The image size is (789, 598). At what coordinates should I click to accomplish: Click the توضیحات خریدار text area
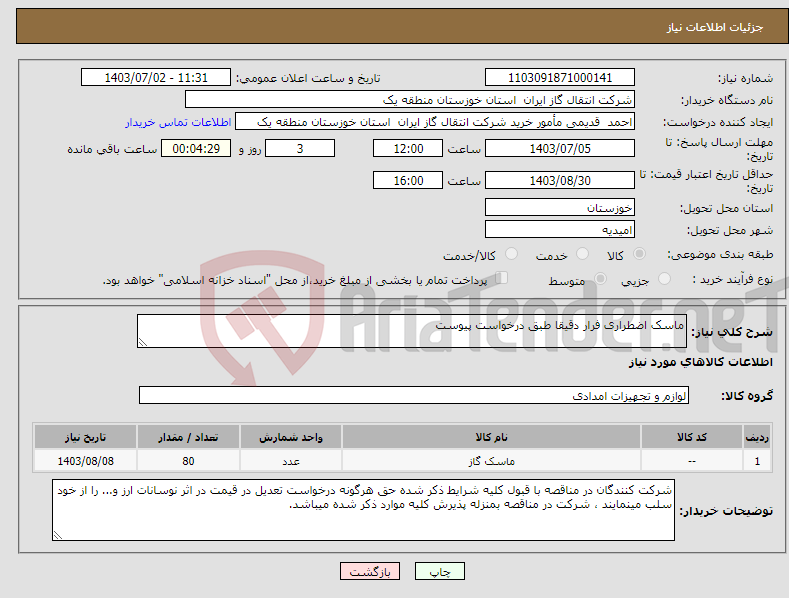click(363, 510)
